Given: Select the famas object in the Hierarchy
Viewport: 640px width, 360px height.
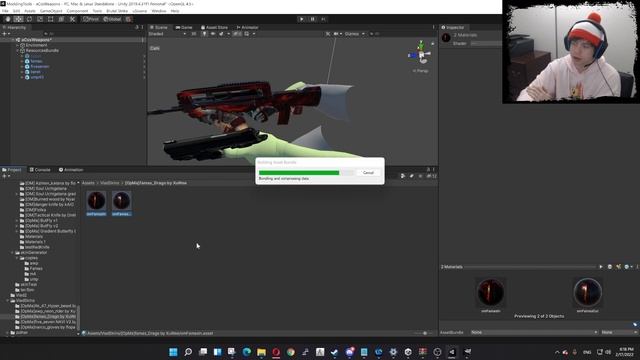Looking at the screenshot, I should [36, 61].
